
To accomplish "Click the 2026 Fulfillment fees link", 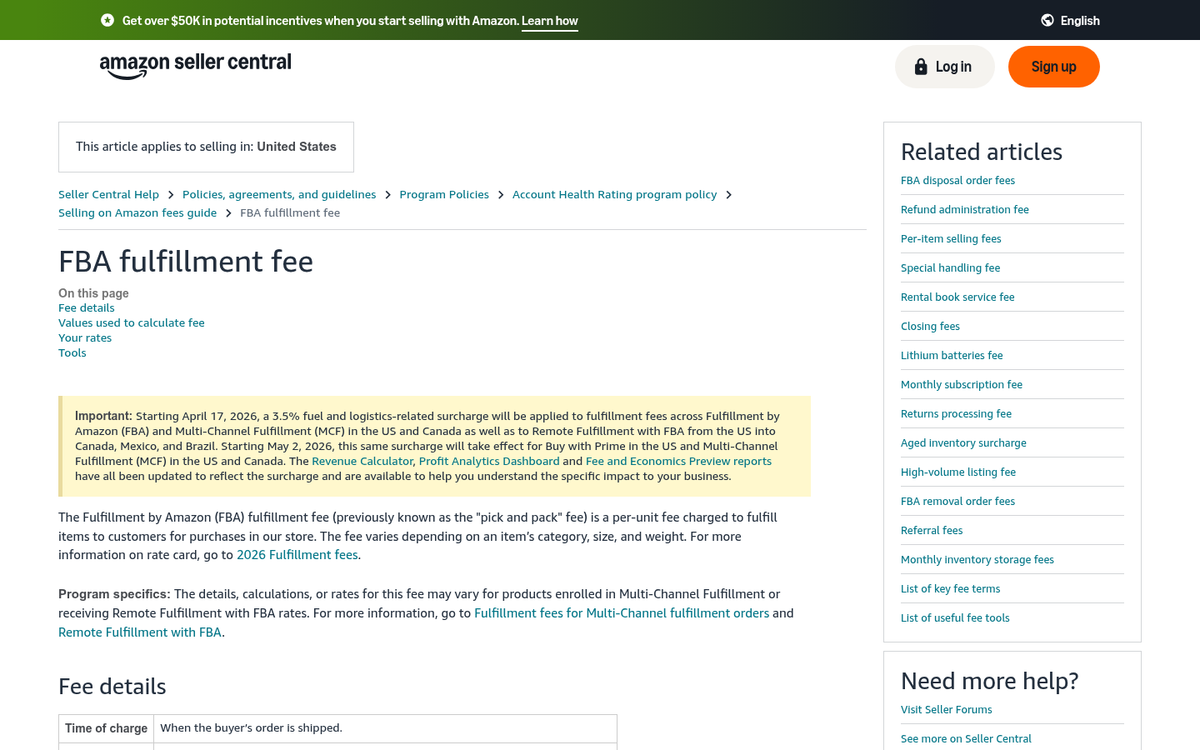I will 297,554.
